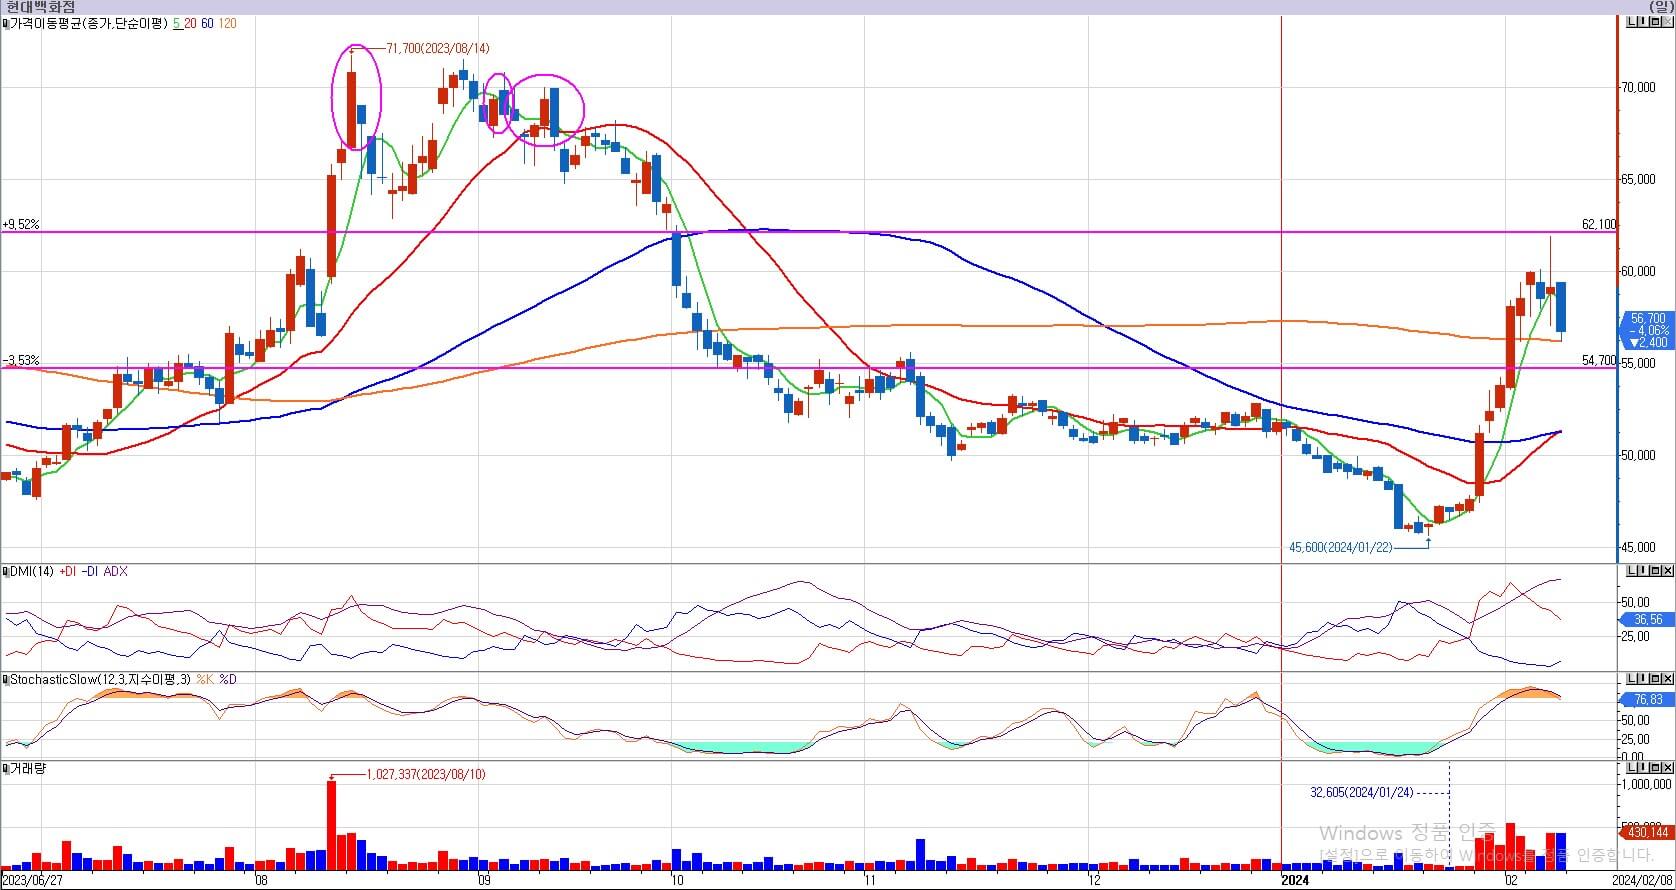Select the +DI legend label
This screenshot has width=1676, height=890.
click(67, 571)
